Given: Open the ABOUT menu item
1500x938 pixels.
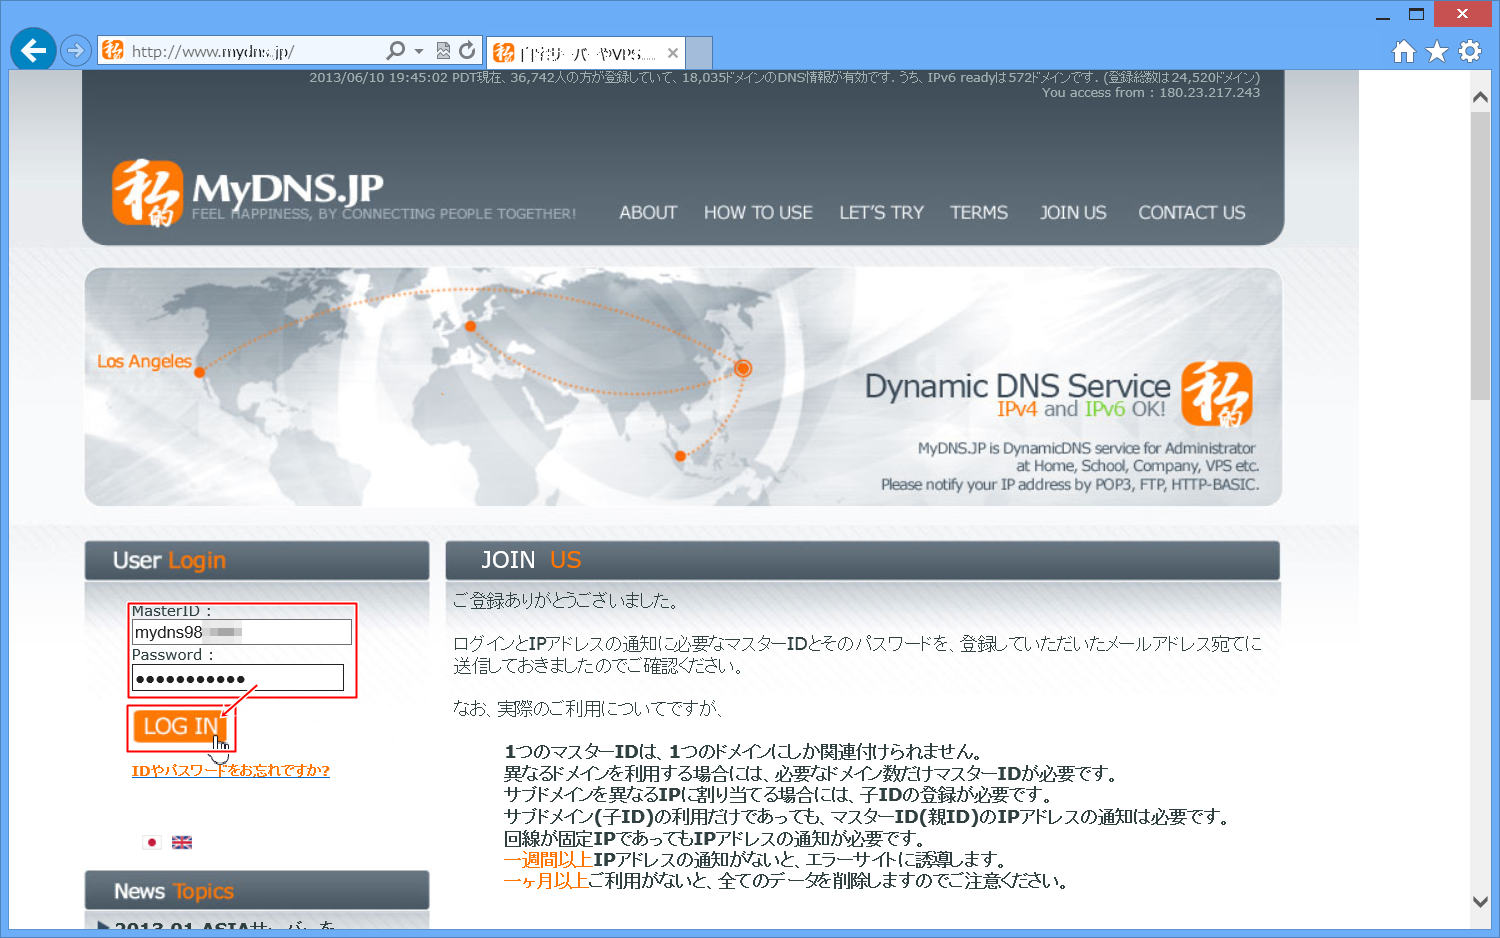Looking at the screenshot, I should (648, 213).
